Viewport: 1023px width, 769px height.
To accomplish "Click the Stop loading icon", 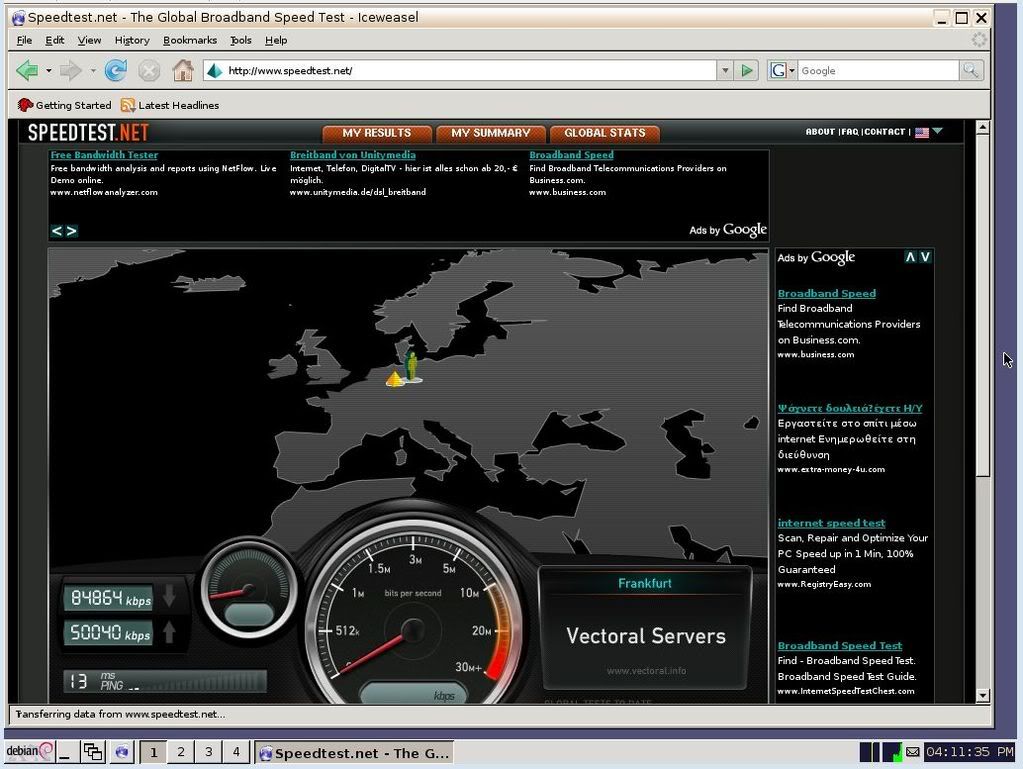I will [x=149, y=70].
